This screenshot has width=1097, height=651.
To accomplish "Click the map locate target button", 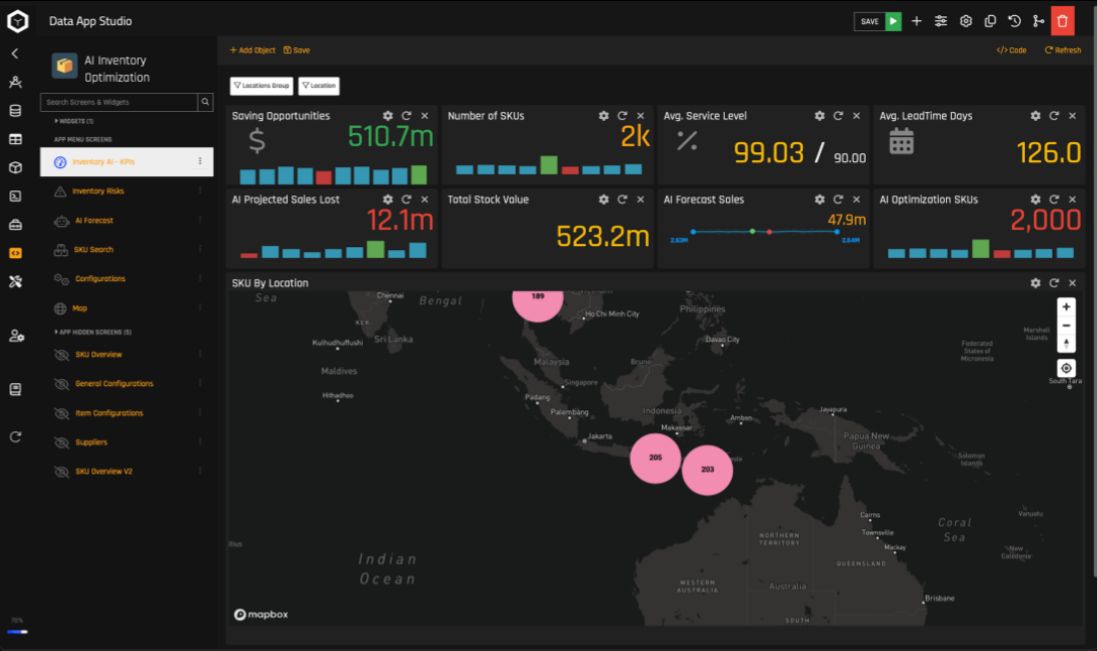I will point(1066,368).
